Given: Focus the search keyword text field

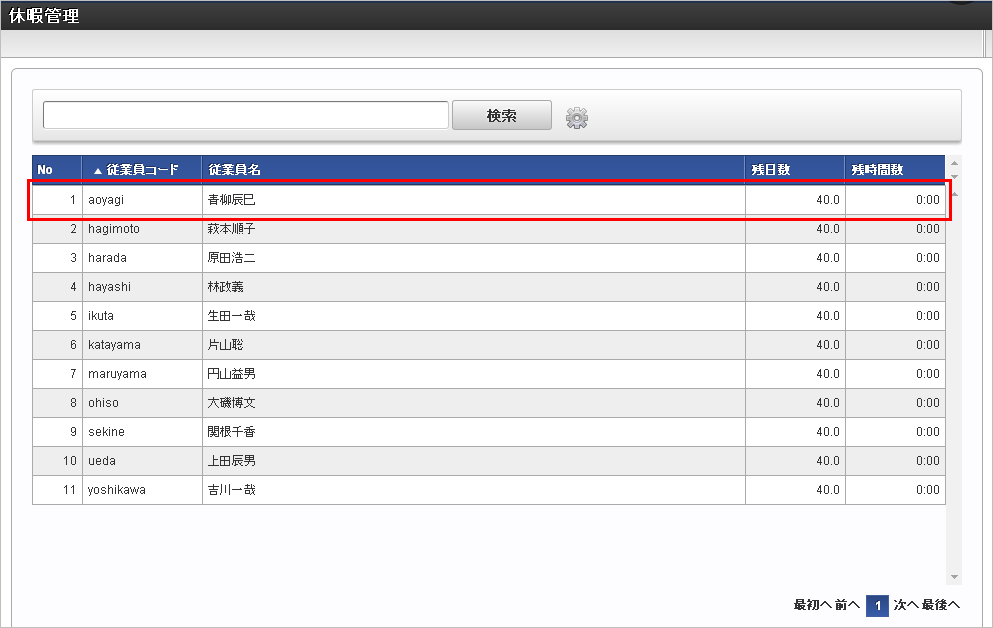Looking at the screenshot, I should click(x=246, y=115).
